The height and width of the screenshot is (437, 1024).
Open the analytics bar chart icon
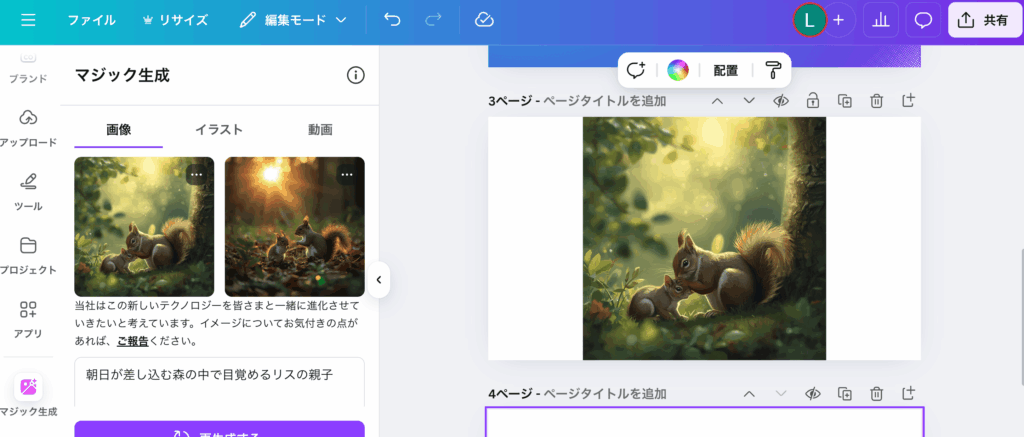[x=880, y=20]
